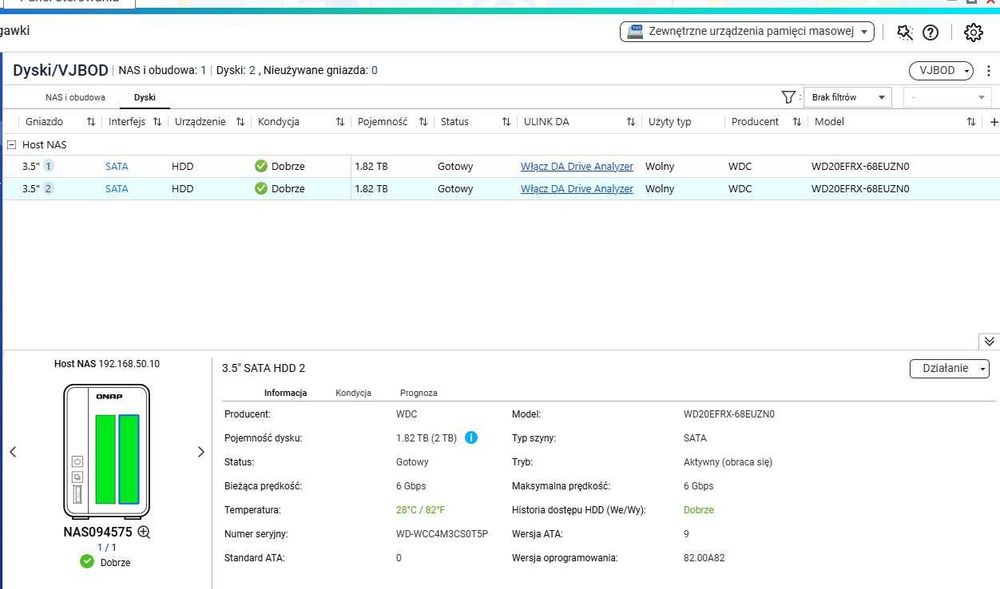
Task: Open the Działanie action dropdown
Action: pyautogui.click(x=950, y=368)
